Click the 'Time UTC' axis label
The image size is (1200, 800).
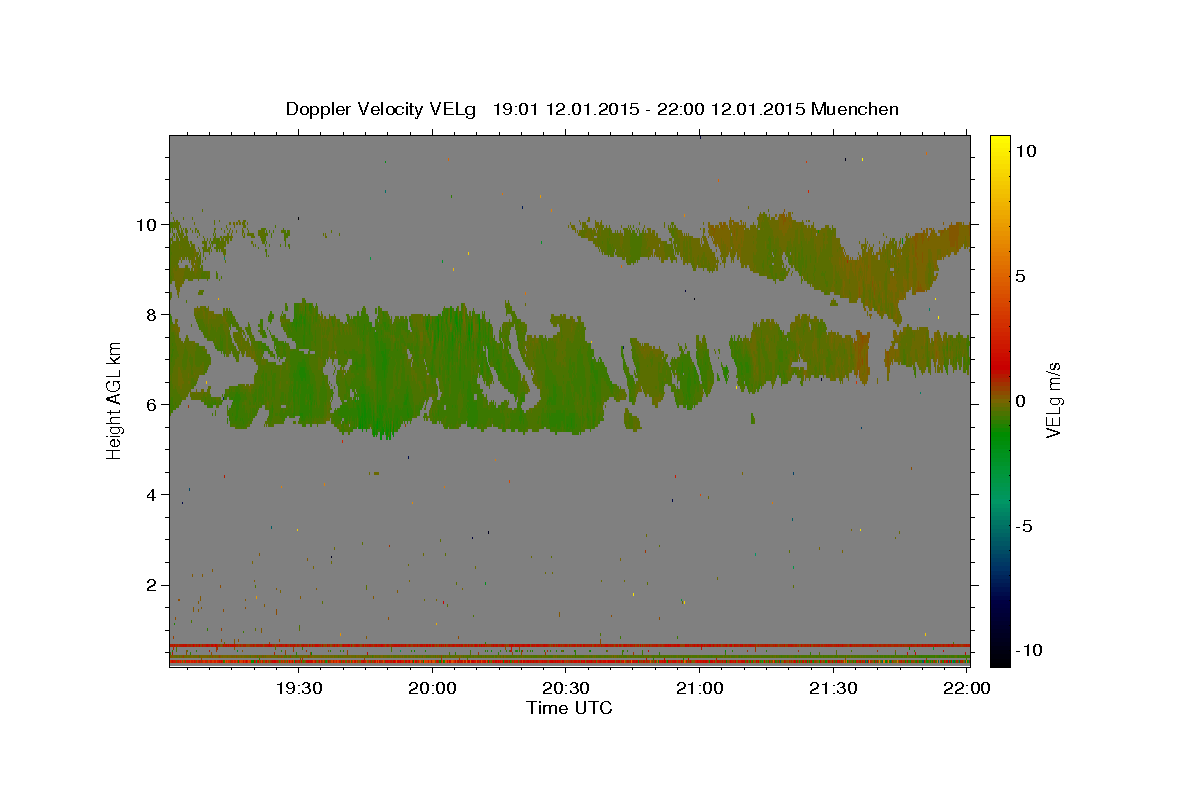click(x=569, y=708)
